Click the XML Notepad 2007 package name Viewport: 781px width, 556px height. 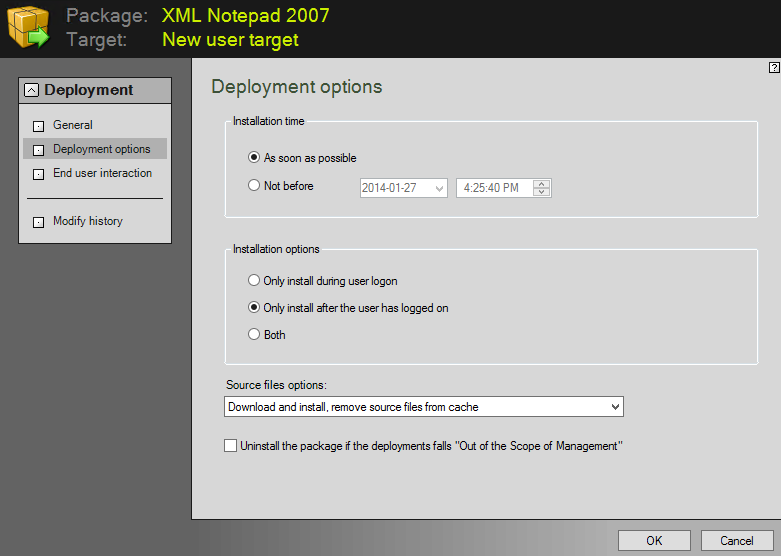coord(246,15)
